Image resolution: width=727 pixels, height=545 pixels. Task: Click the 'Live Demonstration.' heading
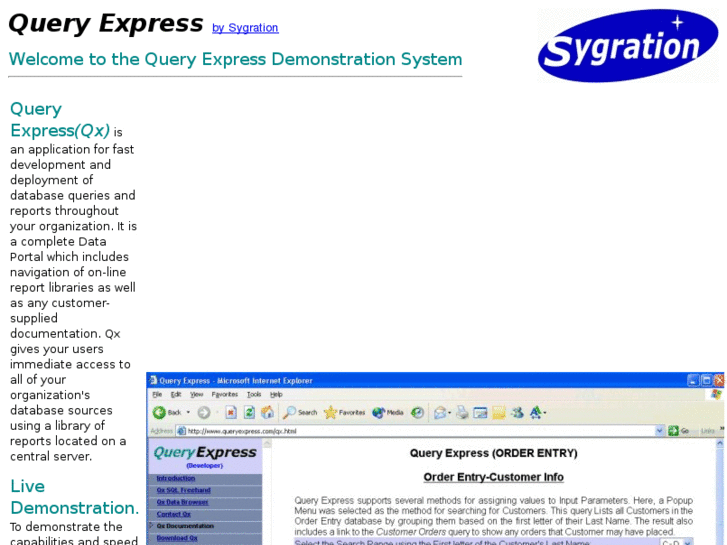click(x=74, y=497)
